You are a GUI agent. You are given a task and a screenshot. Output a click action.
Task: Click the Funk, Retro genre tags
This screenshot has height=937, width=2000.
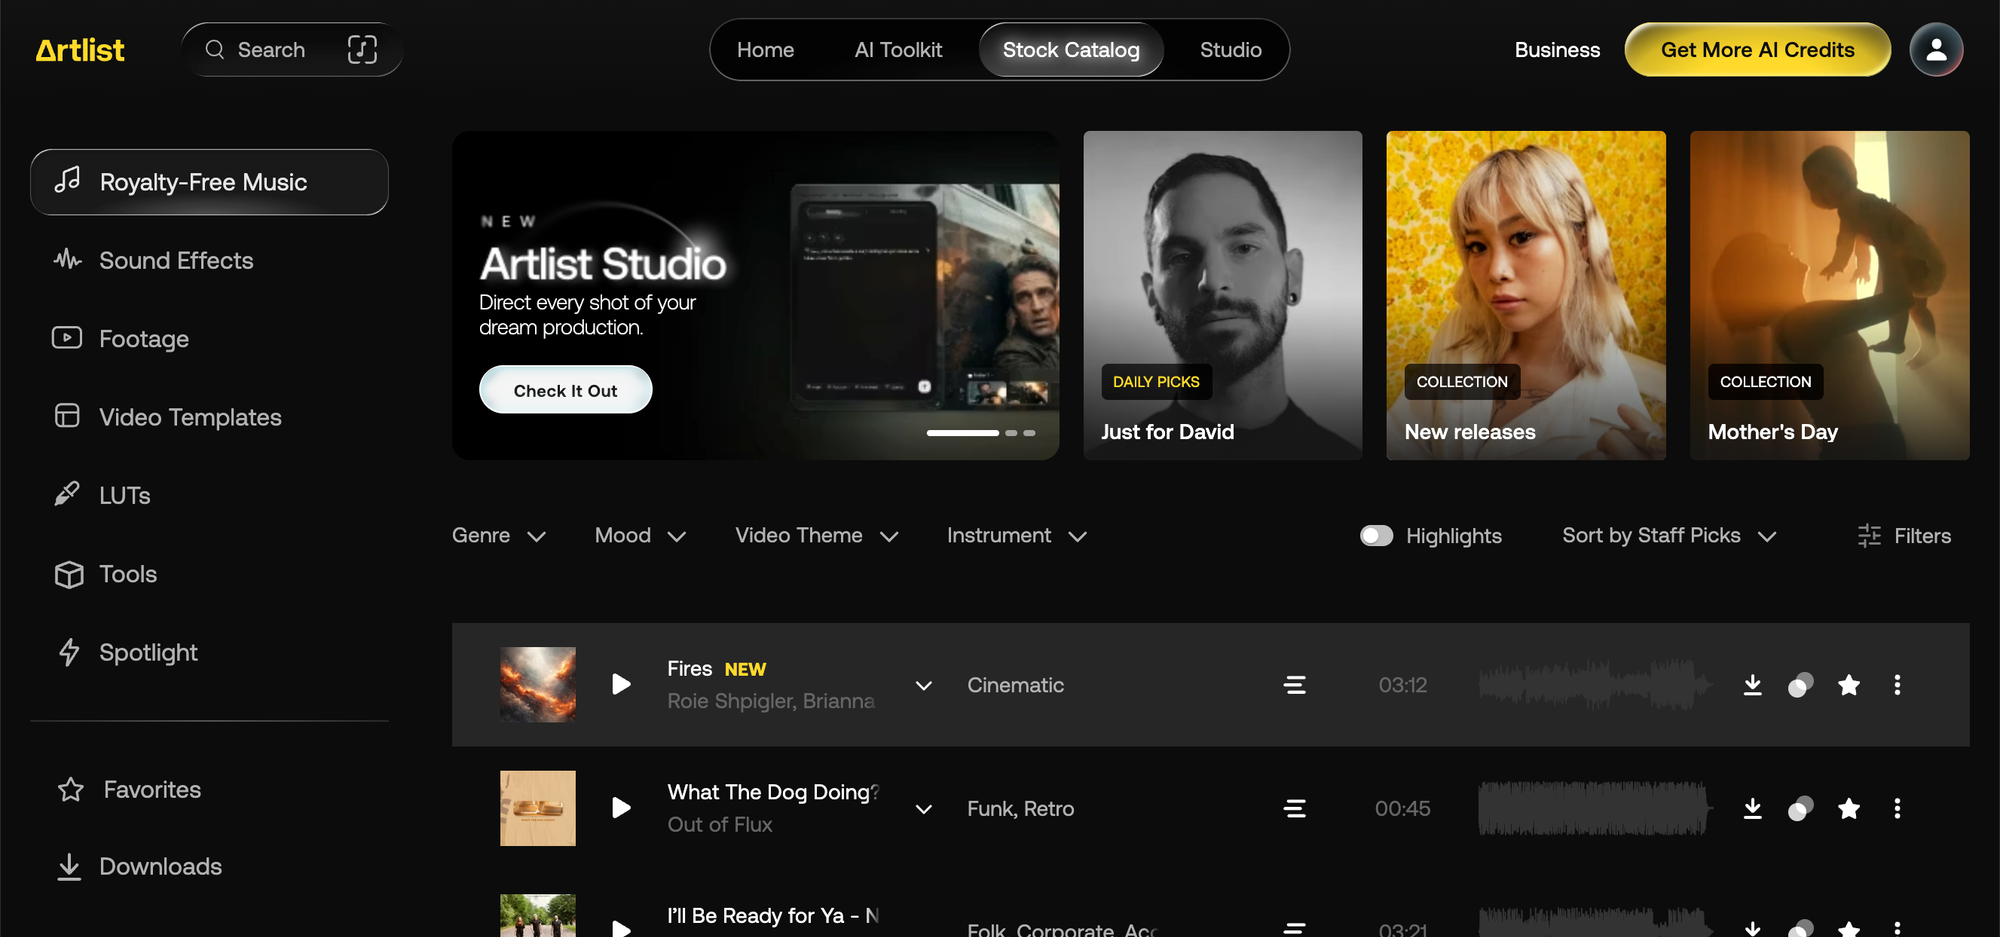pyautogui.click(x=1020, y=808)
